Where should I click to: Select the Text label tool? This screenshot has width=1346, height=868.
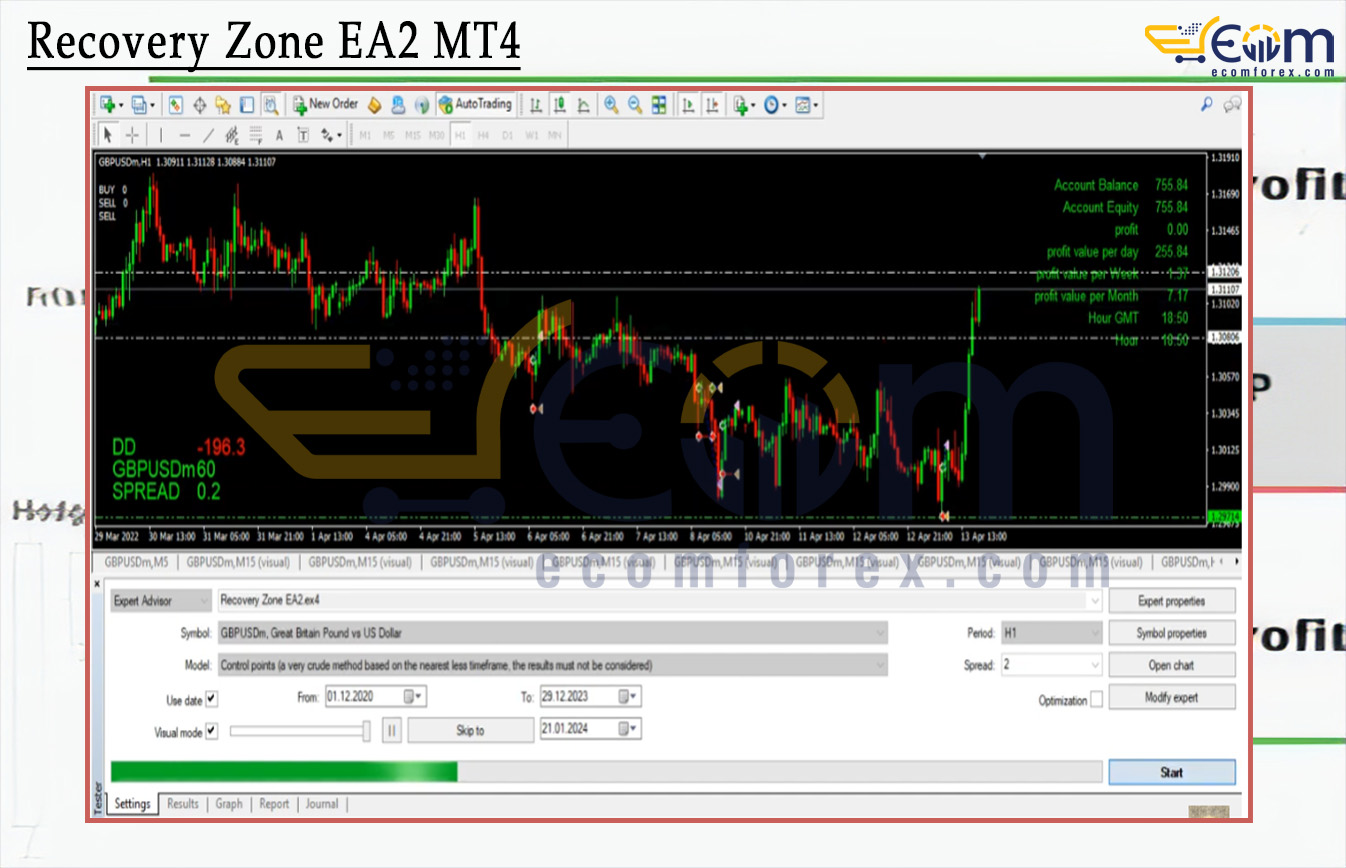[x=279, y=135]
